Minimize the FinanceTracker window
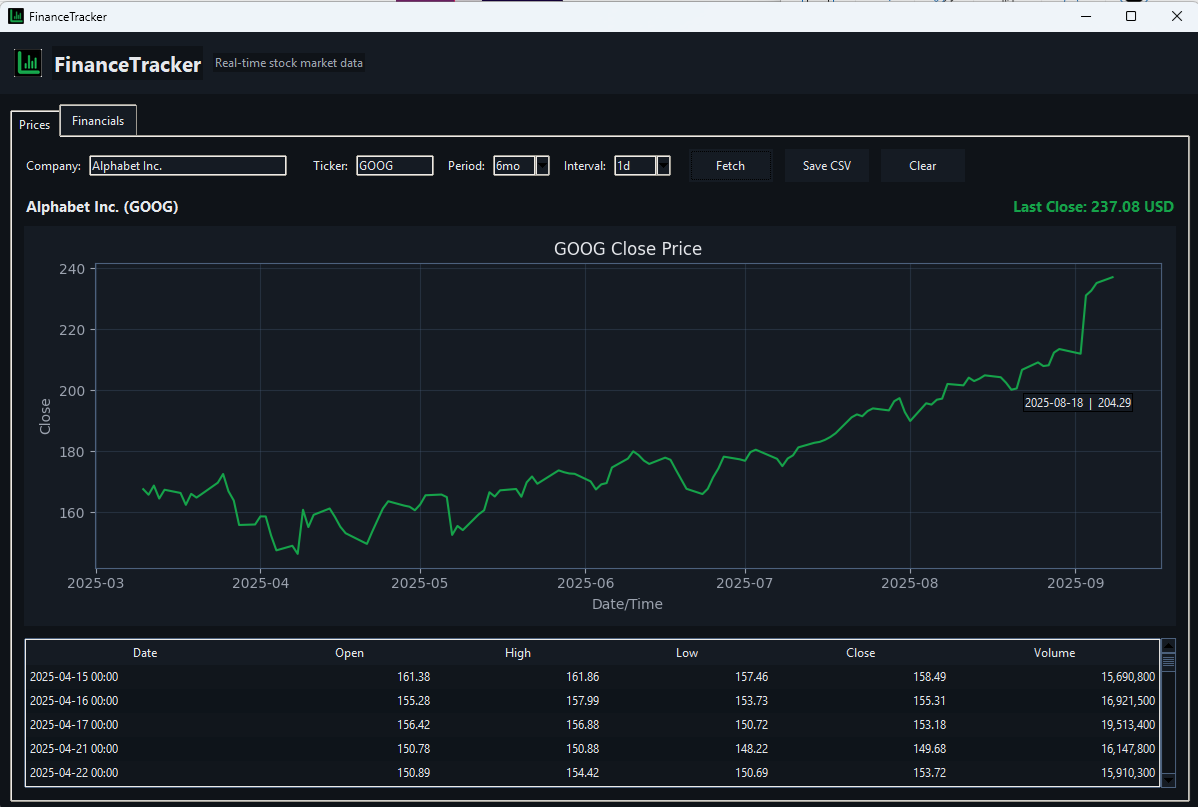This screenshot has width=1198, height=807. tap(1086, 16)
